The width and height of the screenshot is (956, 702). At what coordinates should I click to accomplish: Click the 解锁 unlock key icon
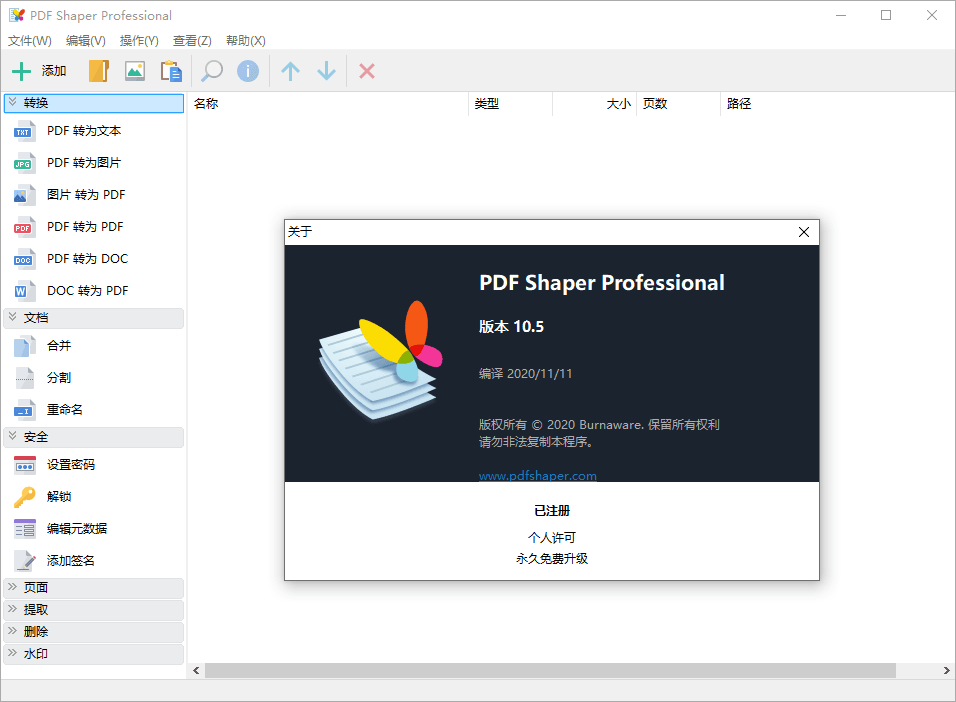[x=25, y=496]
